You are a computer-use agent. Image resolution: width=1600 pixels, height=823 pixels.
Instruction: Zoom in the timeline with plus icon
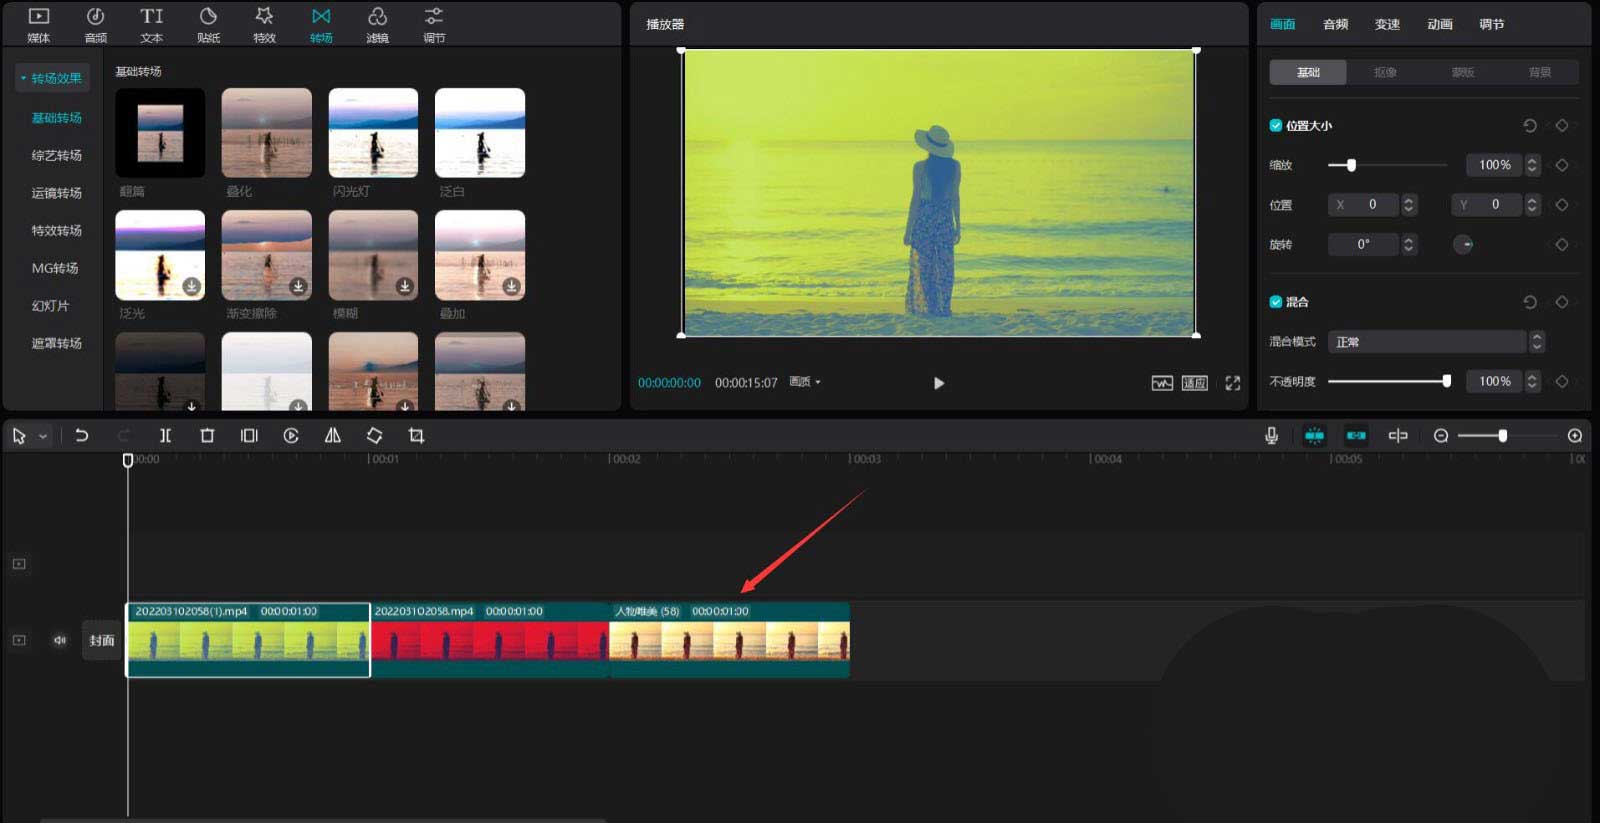[x=1575, y=436]
